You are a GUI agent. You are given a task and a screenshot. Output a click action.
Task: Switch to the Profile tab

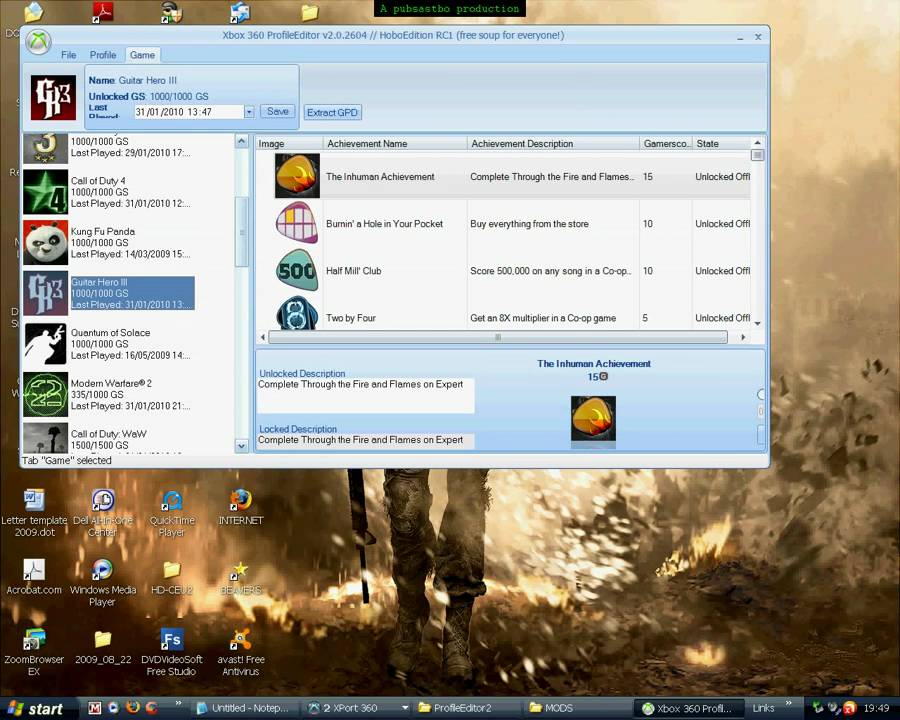(103, 55)
